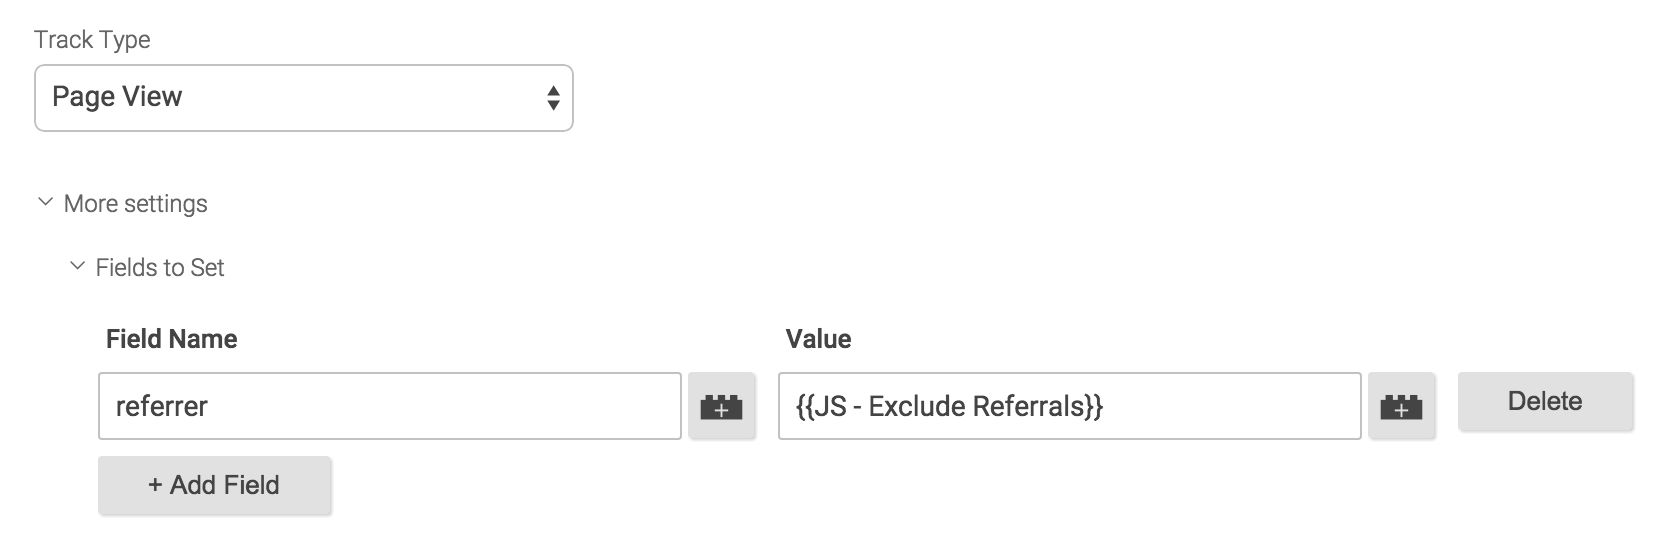Focus the referrer Field Name input
Viewport: 1656px width, 534px height.
(390, 406)
